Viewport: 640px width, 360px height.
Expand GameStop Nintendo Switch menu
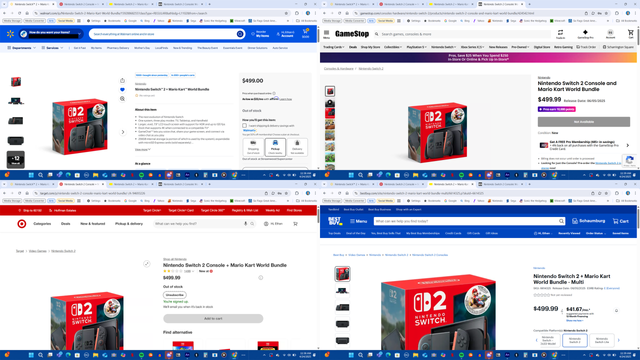444,47
